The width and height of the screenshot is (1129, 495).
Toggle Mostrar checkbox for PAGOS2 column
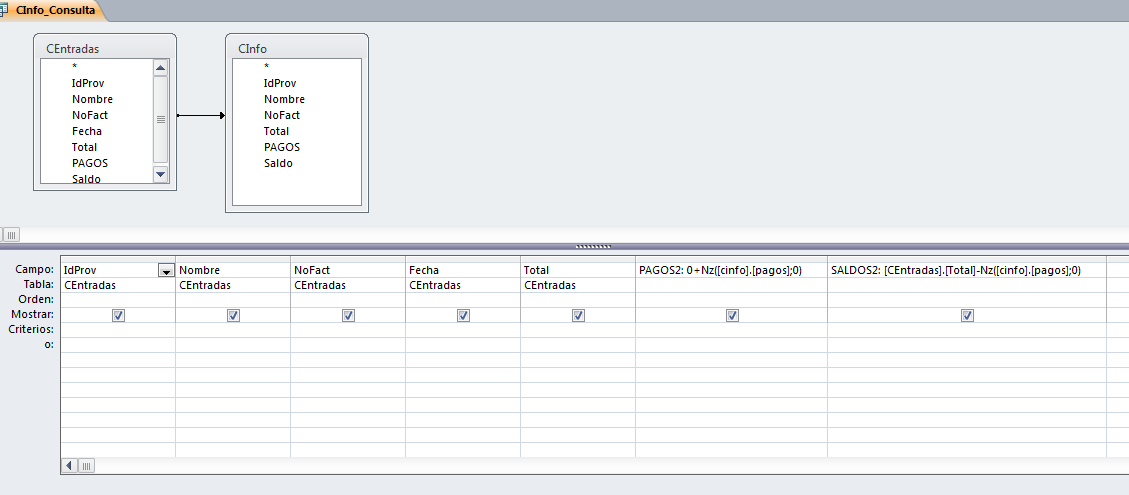(732, 316)
